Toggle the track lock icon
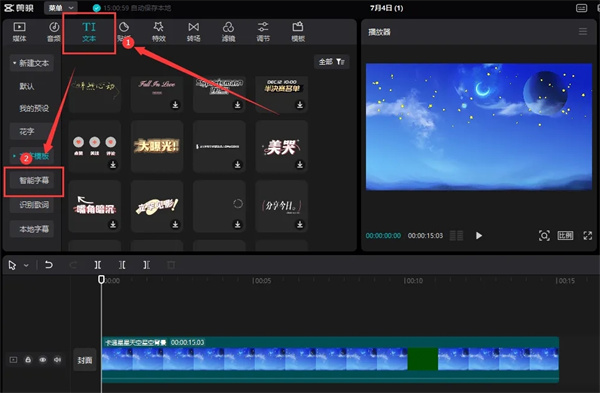Image resolution: width=600 pixels, height=393 pixels. [x=28, y=360]
